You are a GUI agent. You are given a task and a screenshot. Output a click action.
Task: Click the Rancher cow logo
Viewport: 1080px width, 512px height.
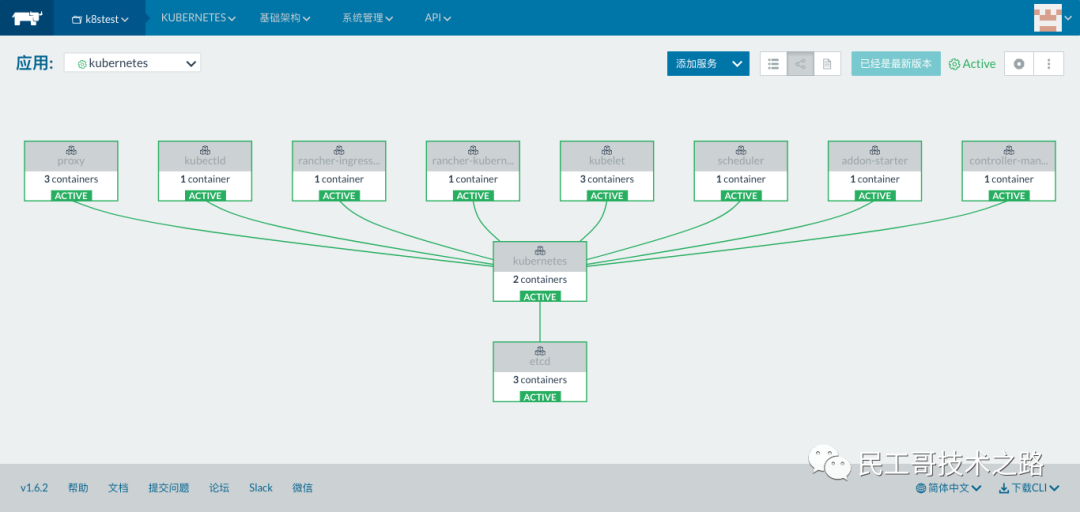(x=27, y=18)
